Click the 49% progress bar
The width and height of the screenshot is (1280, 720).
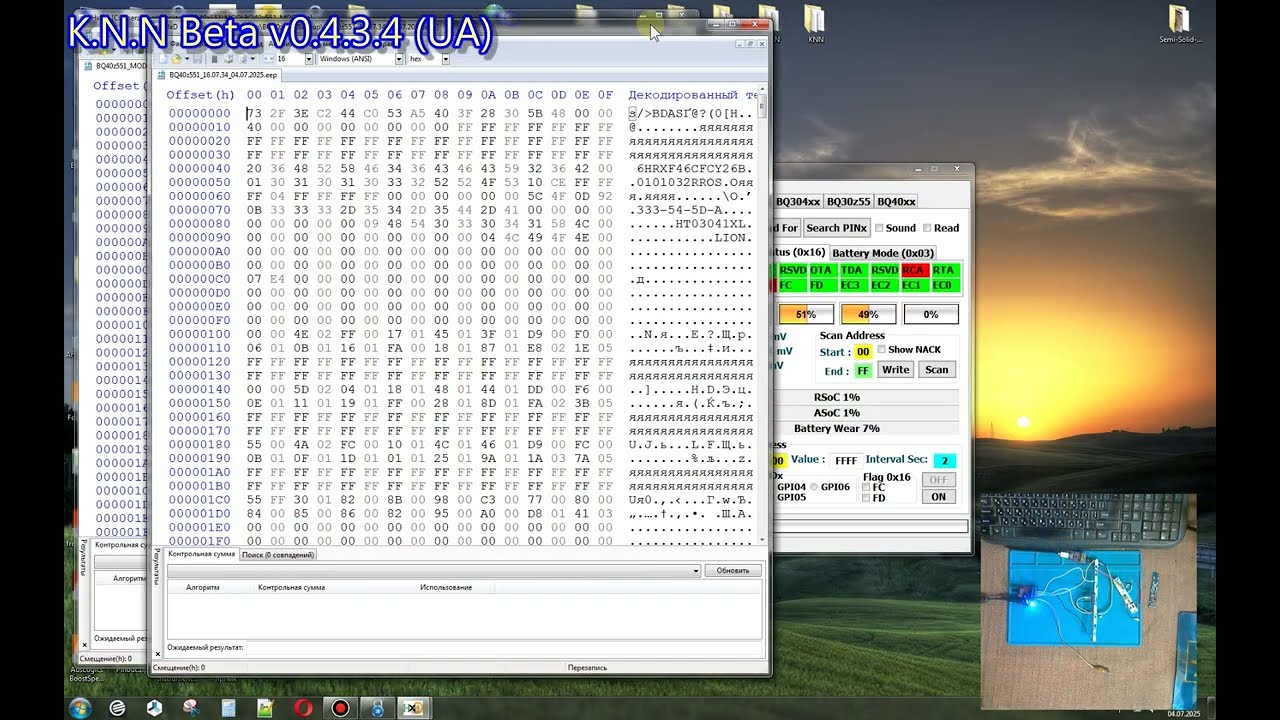[x=868, y=314]
